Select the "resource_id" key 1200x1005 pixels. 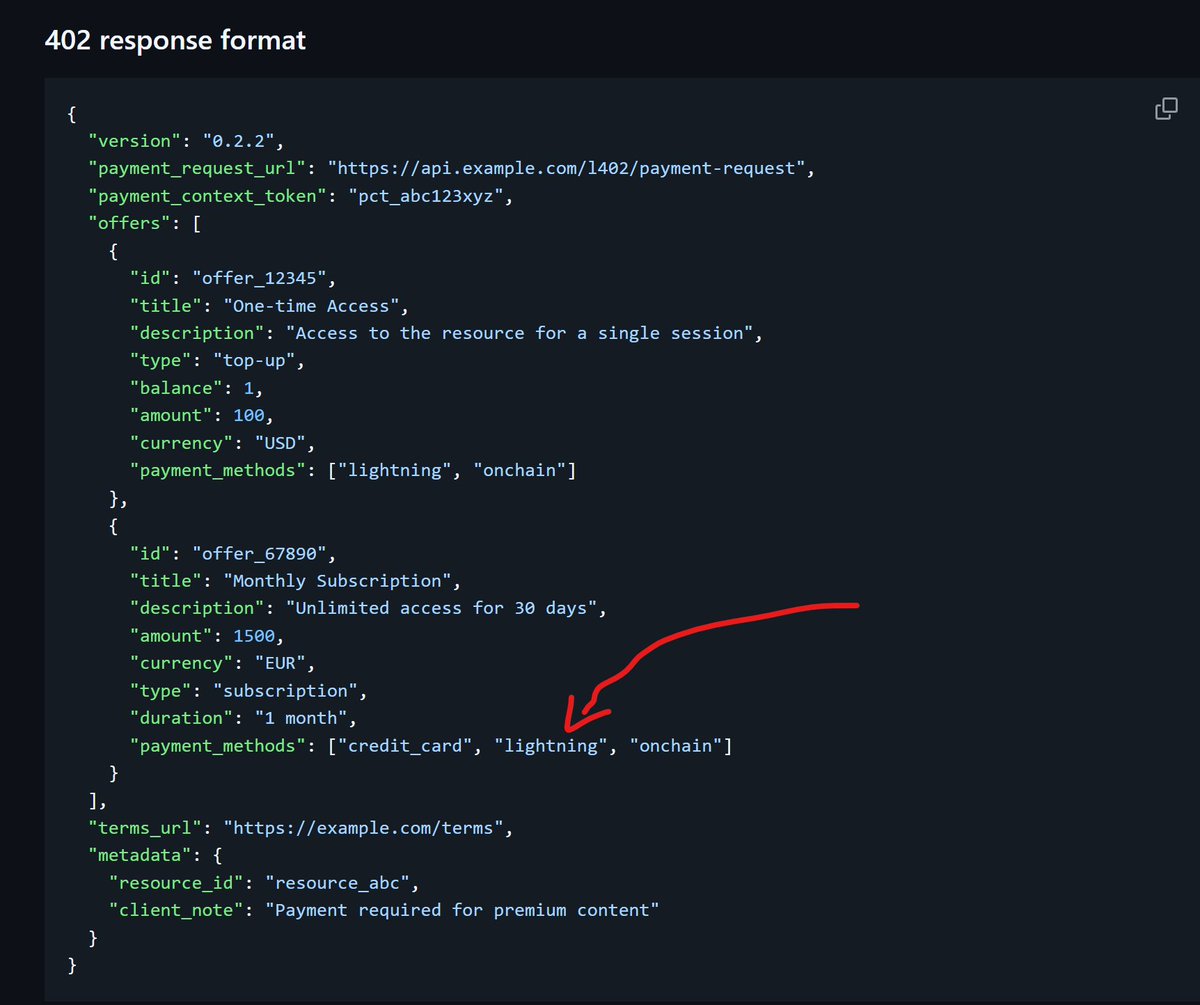click(176, 883)
